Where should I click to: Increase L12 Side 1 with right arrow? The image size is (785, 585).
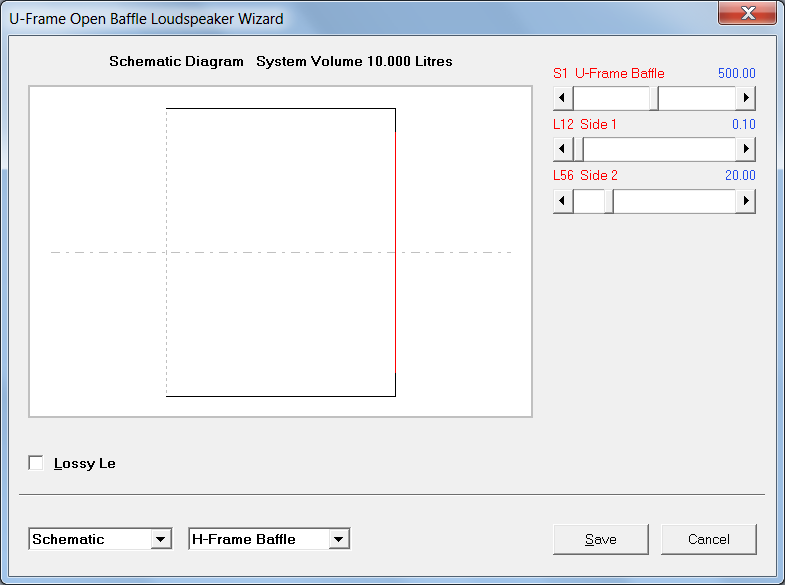(745, 149)
